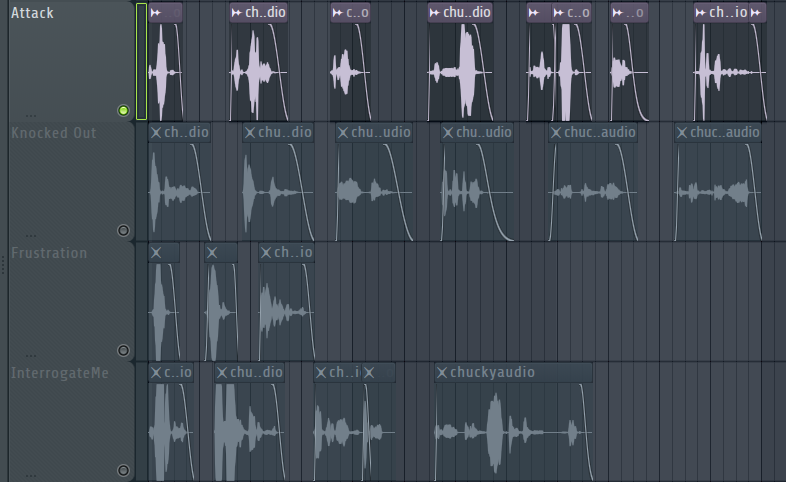Image resolution: width=786 pixels, height=482 pixels.
Task: Click the icon on 'c..io' InterrogateMe clip
Action: click(156, 372)
